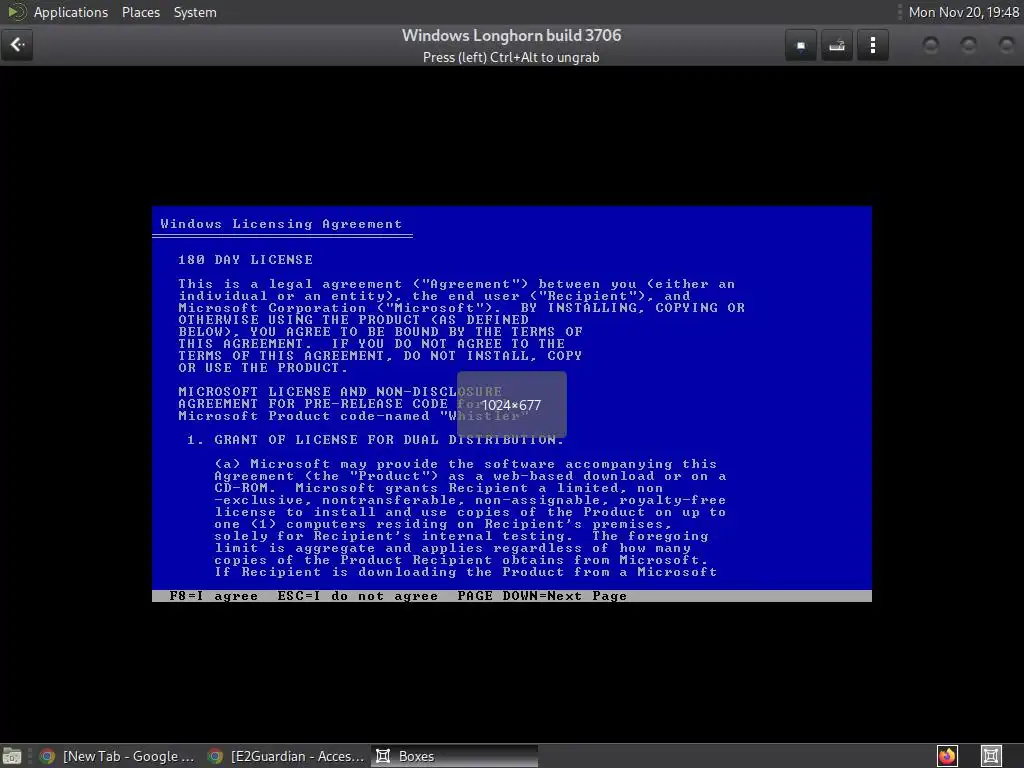The height and width of the screenshot is (768, 1024).
Task: Toggle fullscreen for the Longhorn VM
Action: 801,45
